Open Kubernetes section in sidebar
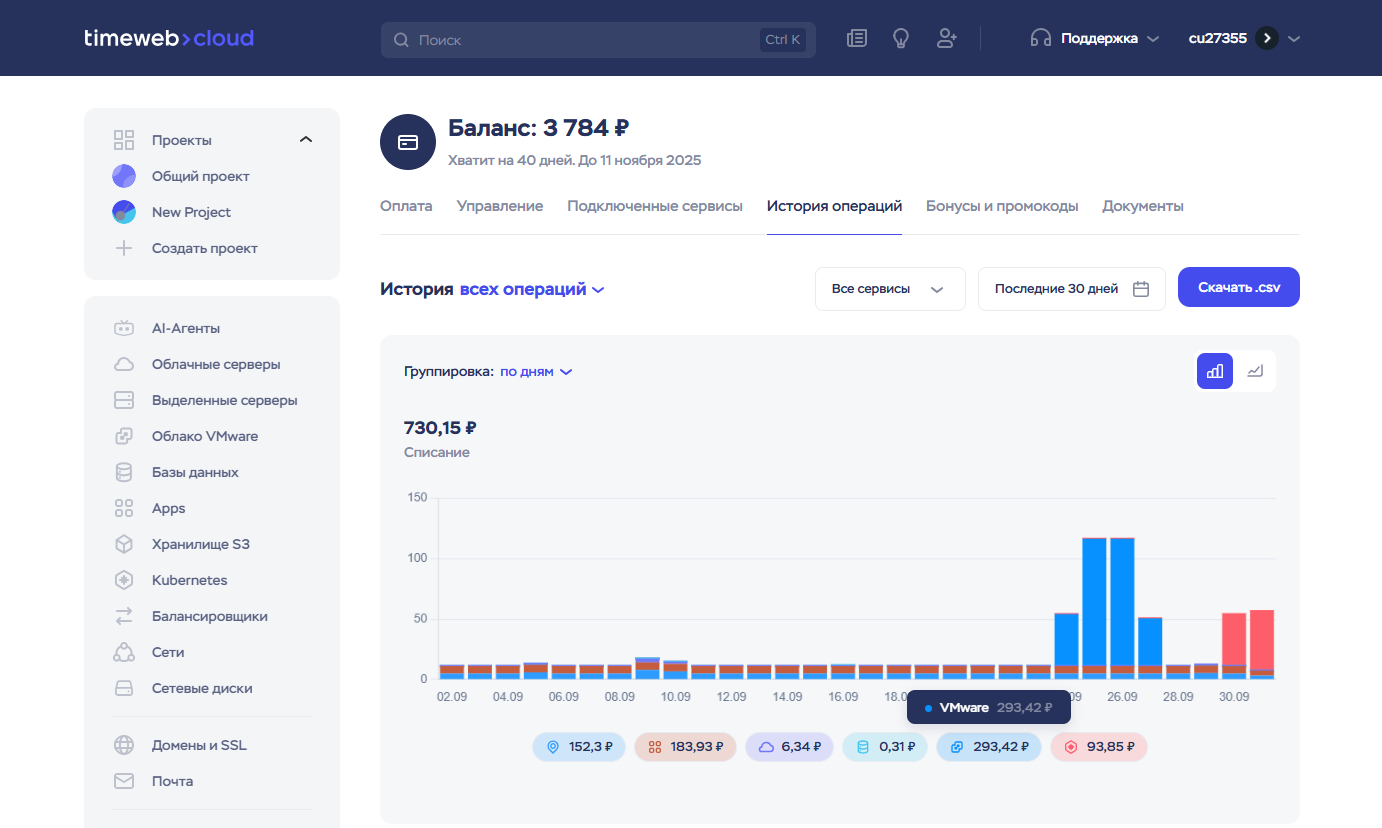 [x=189, y=580]
